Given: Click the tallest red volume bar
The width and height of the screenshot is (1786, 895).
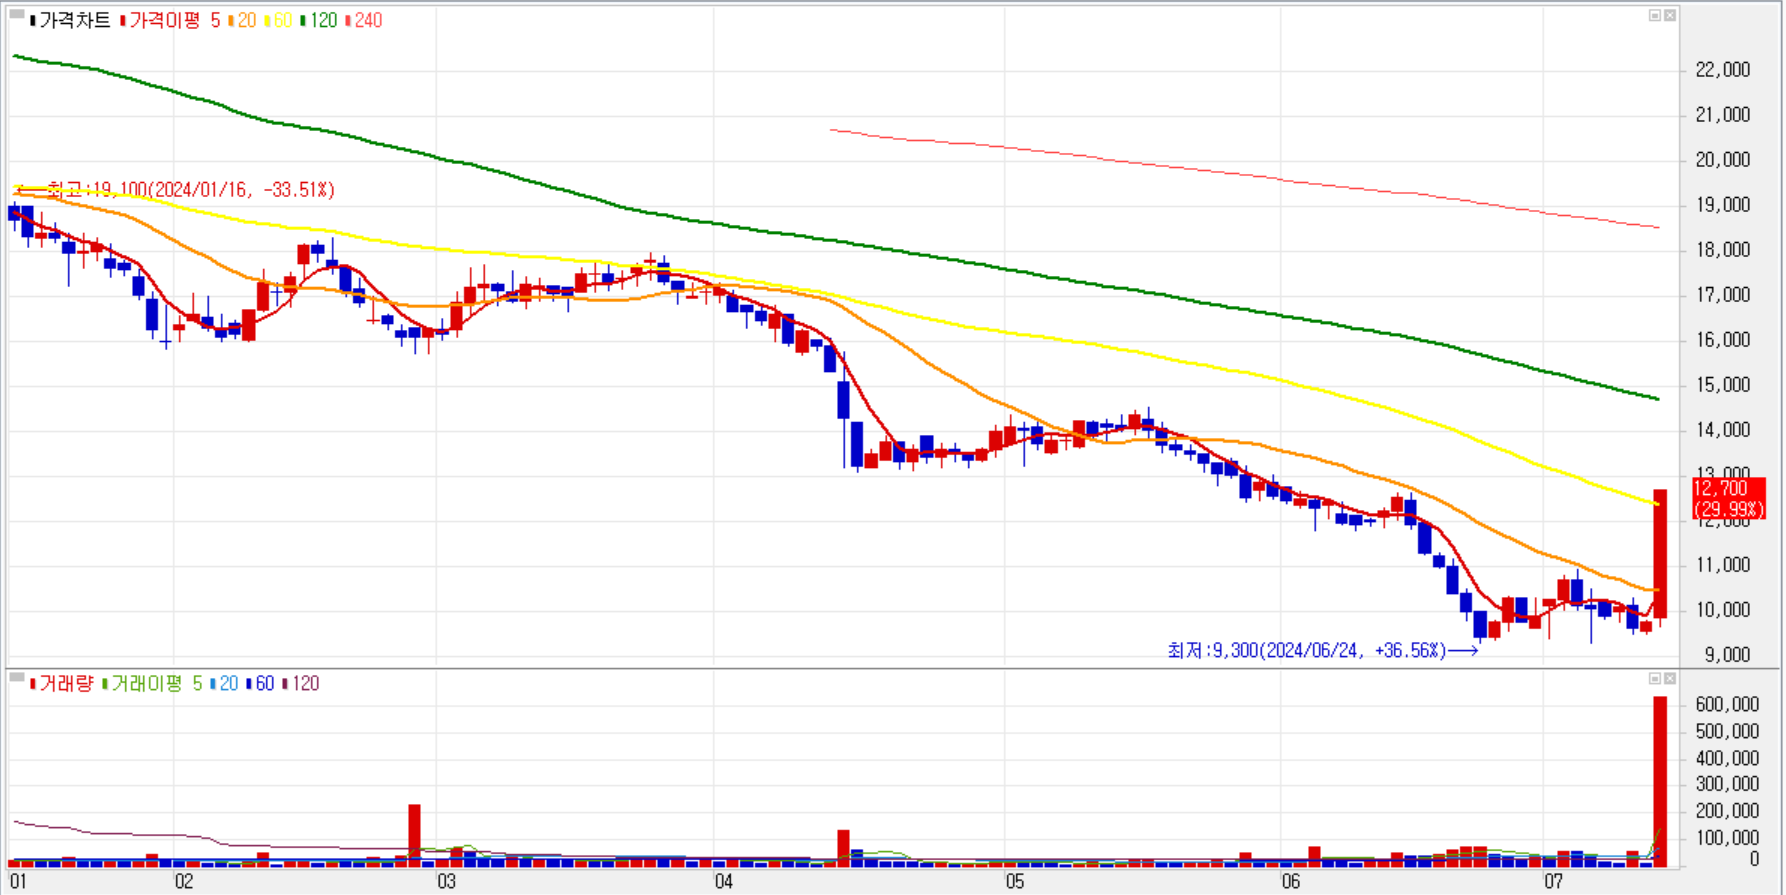Looking at the screenshot, I should [x=1660, y=781].
